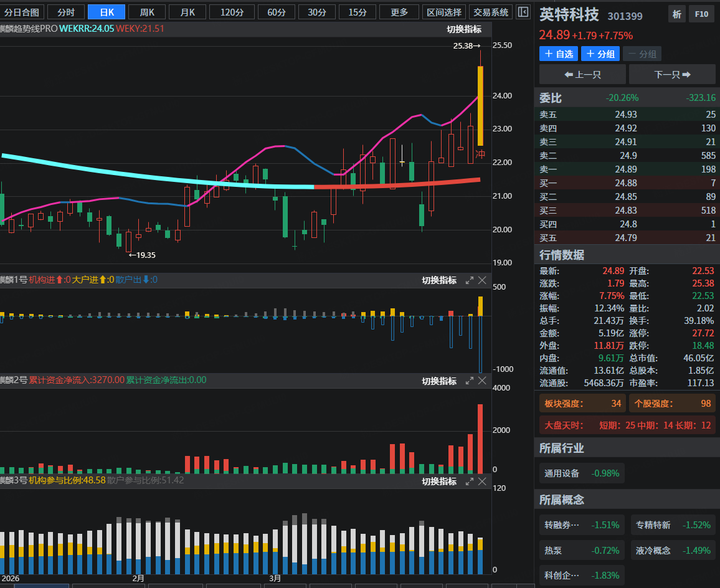This screenshot has width=720, height=588.
Task: Close the 麒麟1号 indicator panel
Action: click(x=483, y=280)
